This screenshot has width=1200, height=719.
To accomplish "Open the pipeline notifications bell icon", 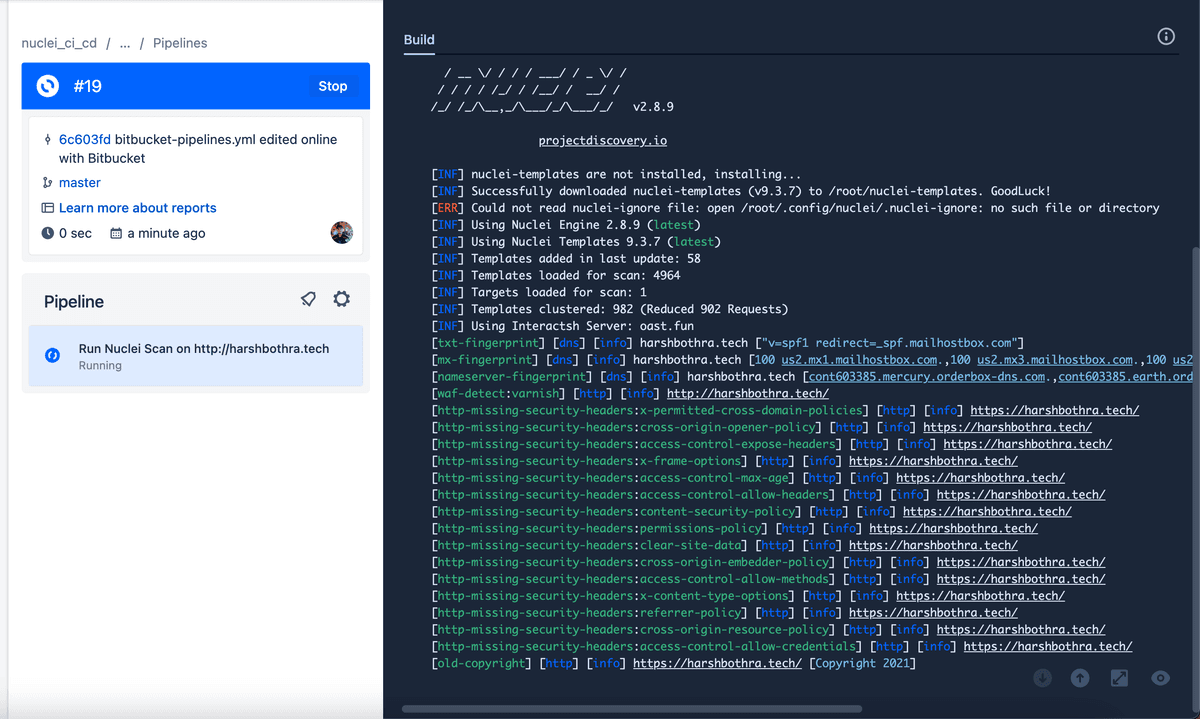I will click(308, 298).
